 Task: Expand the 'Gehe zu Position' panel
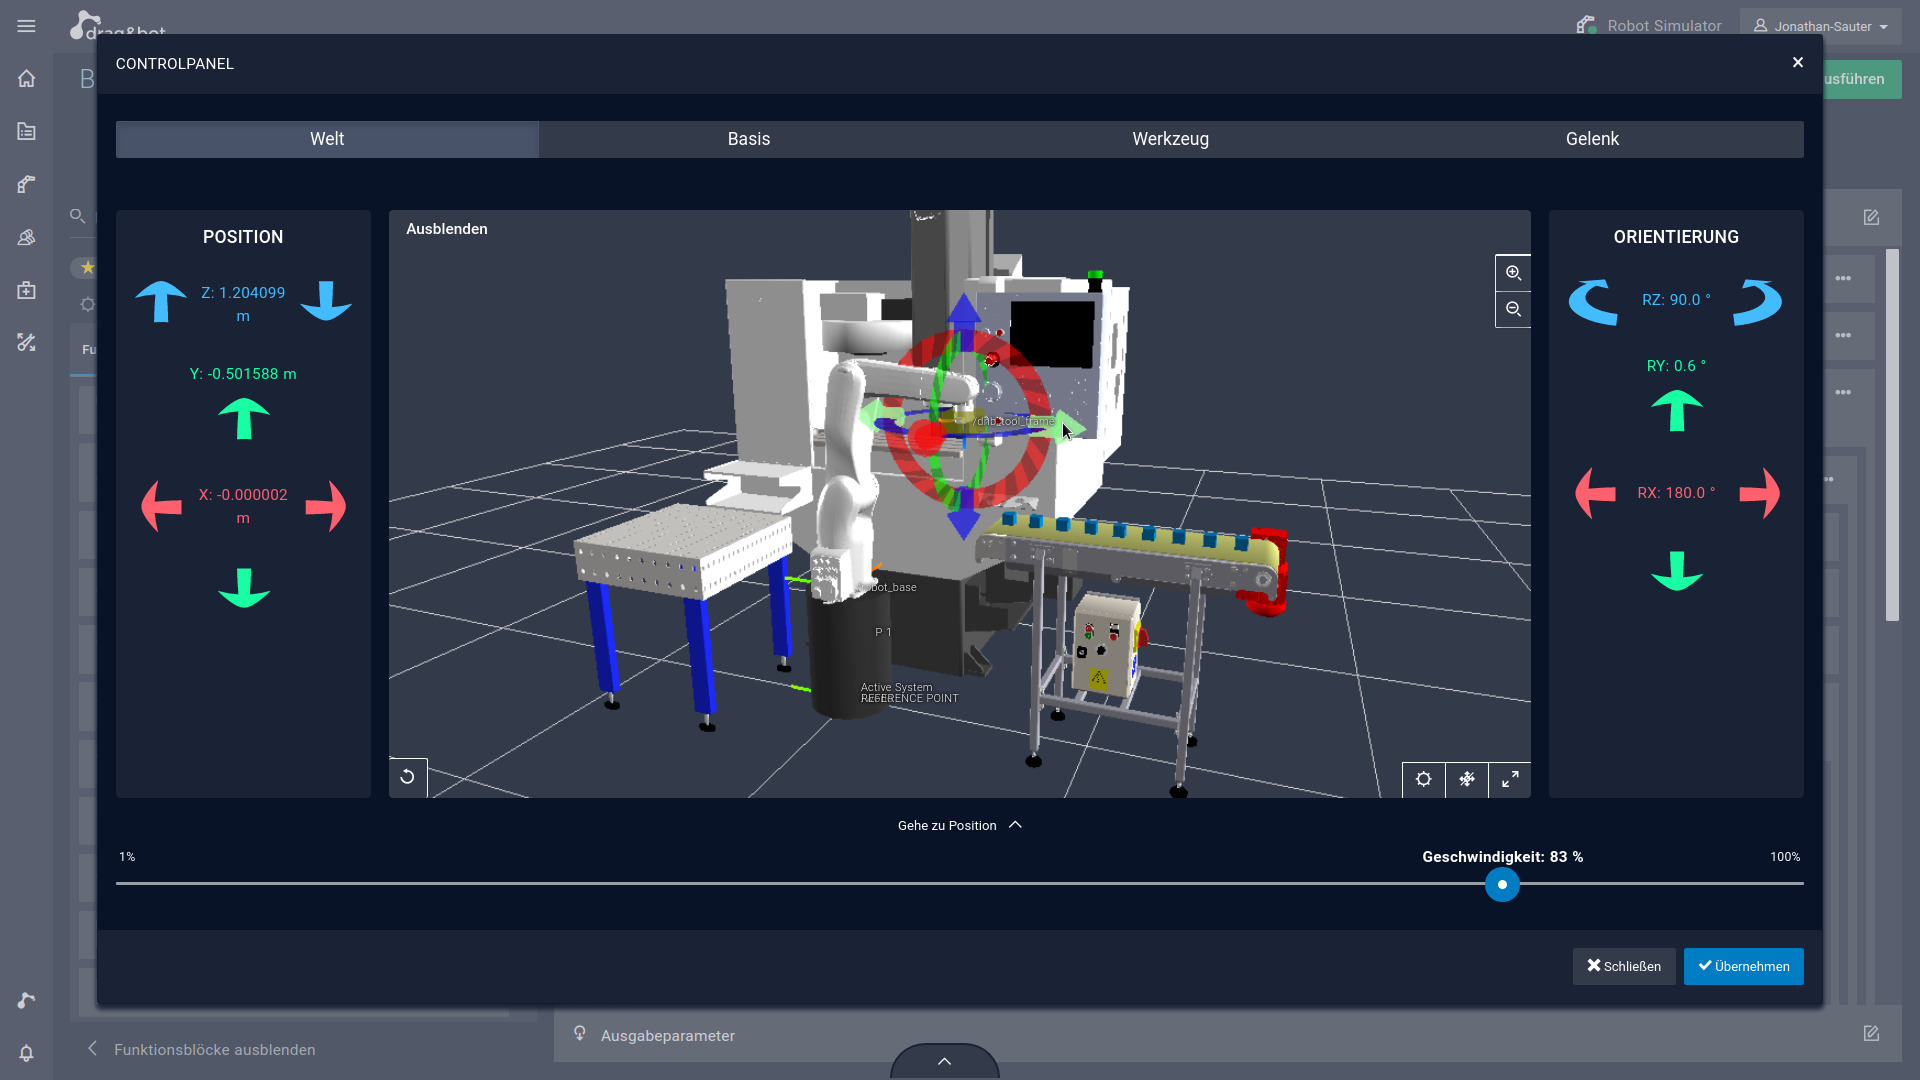(959, 825)
